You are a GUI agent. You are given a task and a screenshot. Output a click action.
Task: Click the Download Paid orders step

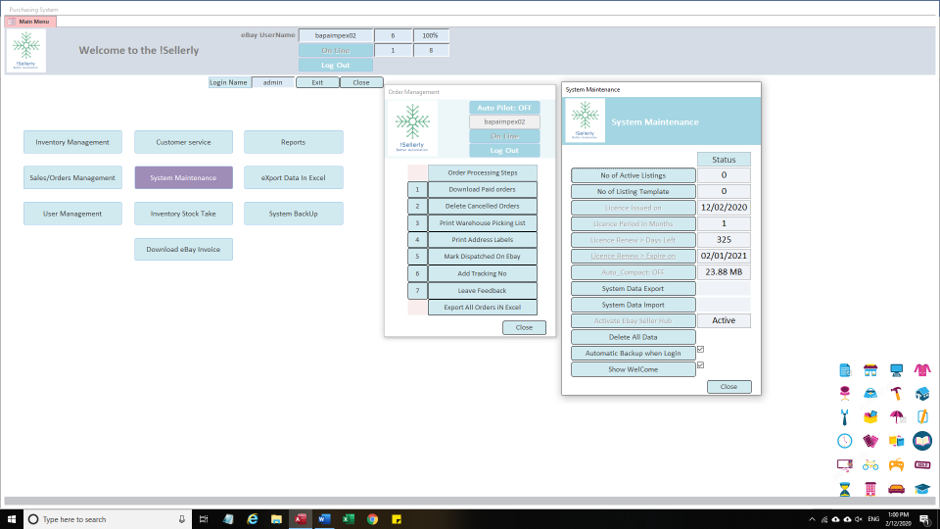coord(482,189)
